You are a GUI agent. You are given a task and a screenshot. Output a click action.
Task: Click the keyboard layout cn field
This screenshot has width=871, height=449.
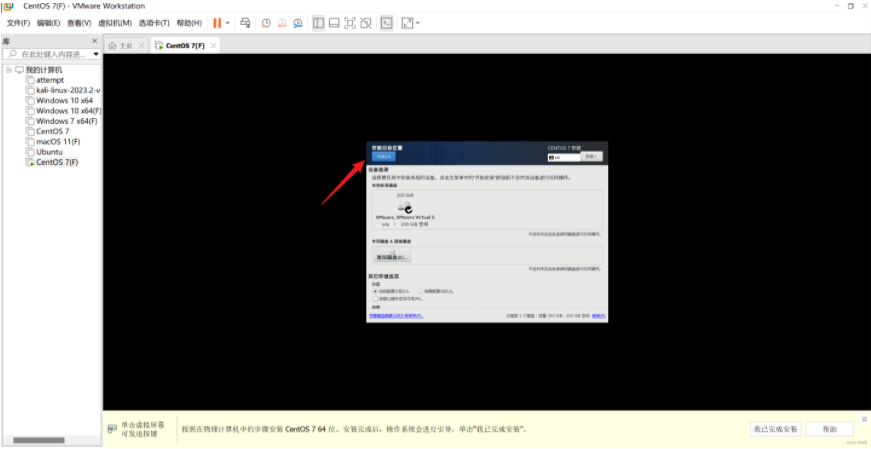coord(564,158)
